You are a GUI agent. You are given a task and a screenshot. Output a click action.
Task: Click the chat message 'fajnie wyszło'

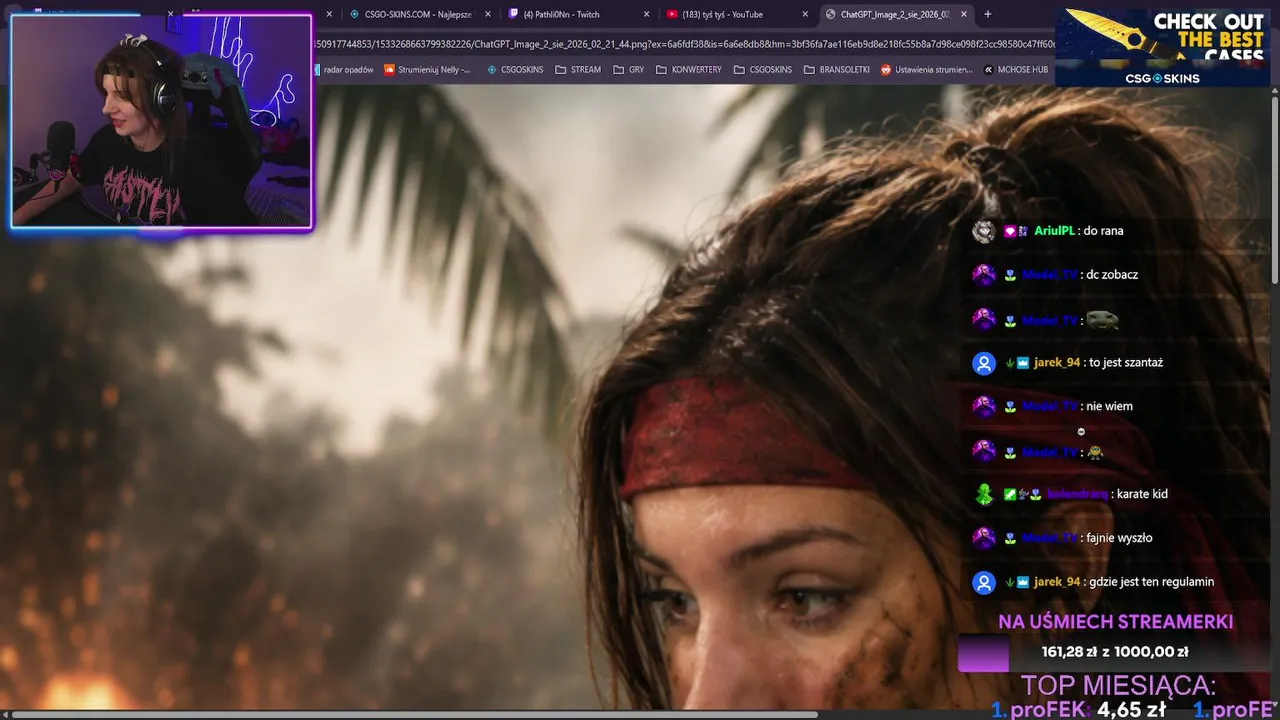[x=1120, y=538]
